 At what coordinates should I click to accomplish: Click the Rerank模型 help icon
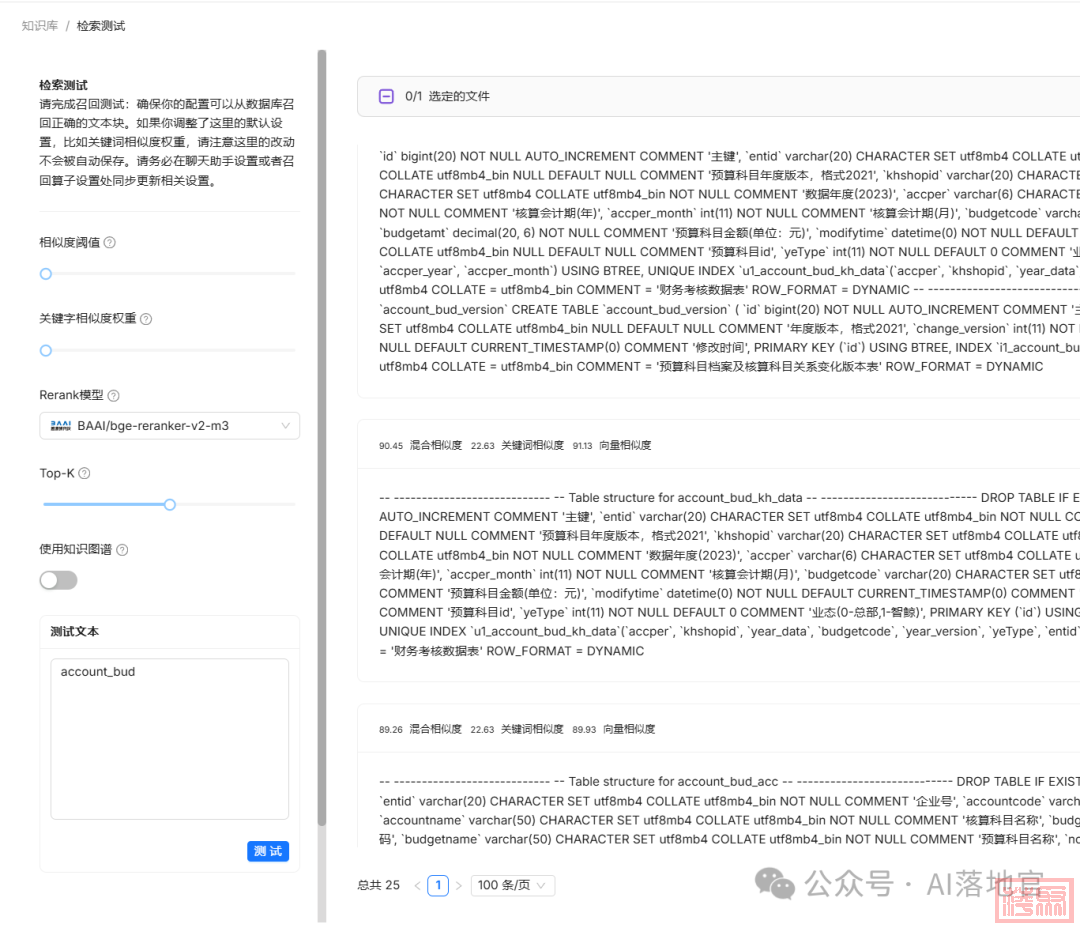click(x=113, y=396)
